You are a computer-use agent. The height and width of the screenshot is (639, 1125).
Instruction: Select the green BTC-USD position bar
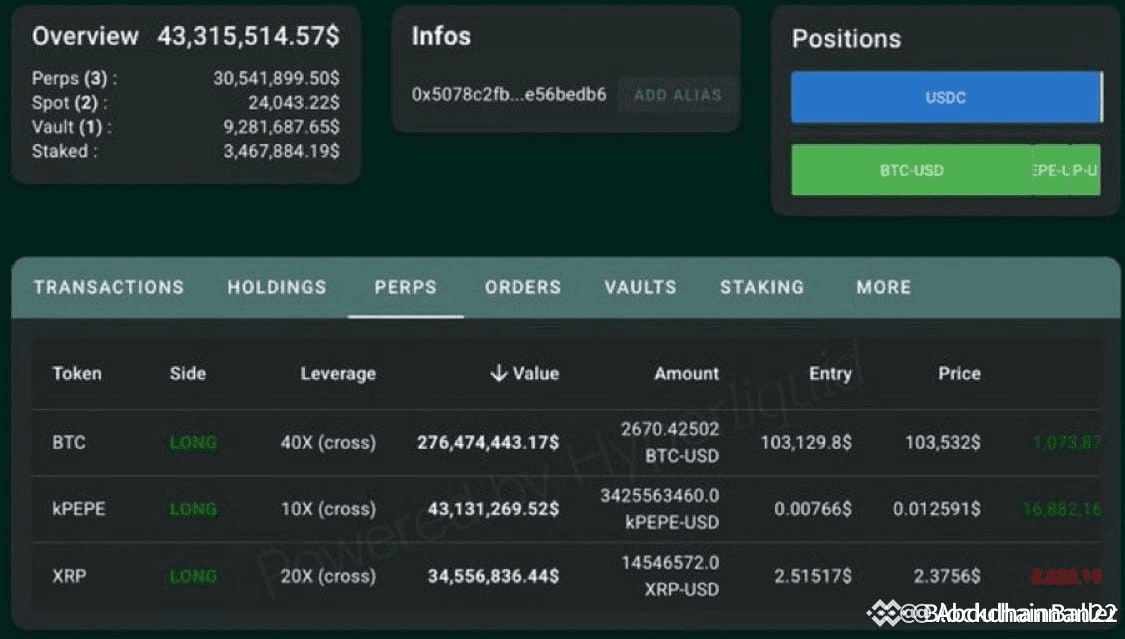[911, 170]
